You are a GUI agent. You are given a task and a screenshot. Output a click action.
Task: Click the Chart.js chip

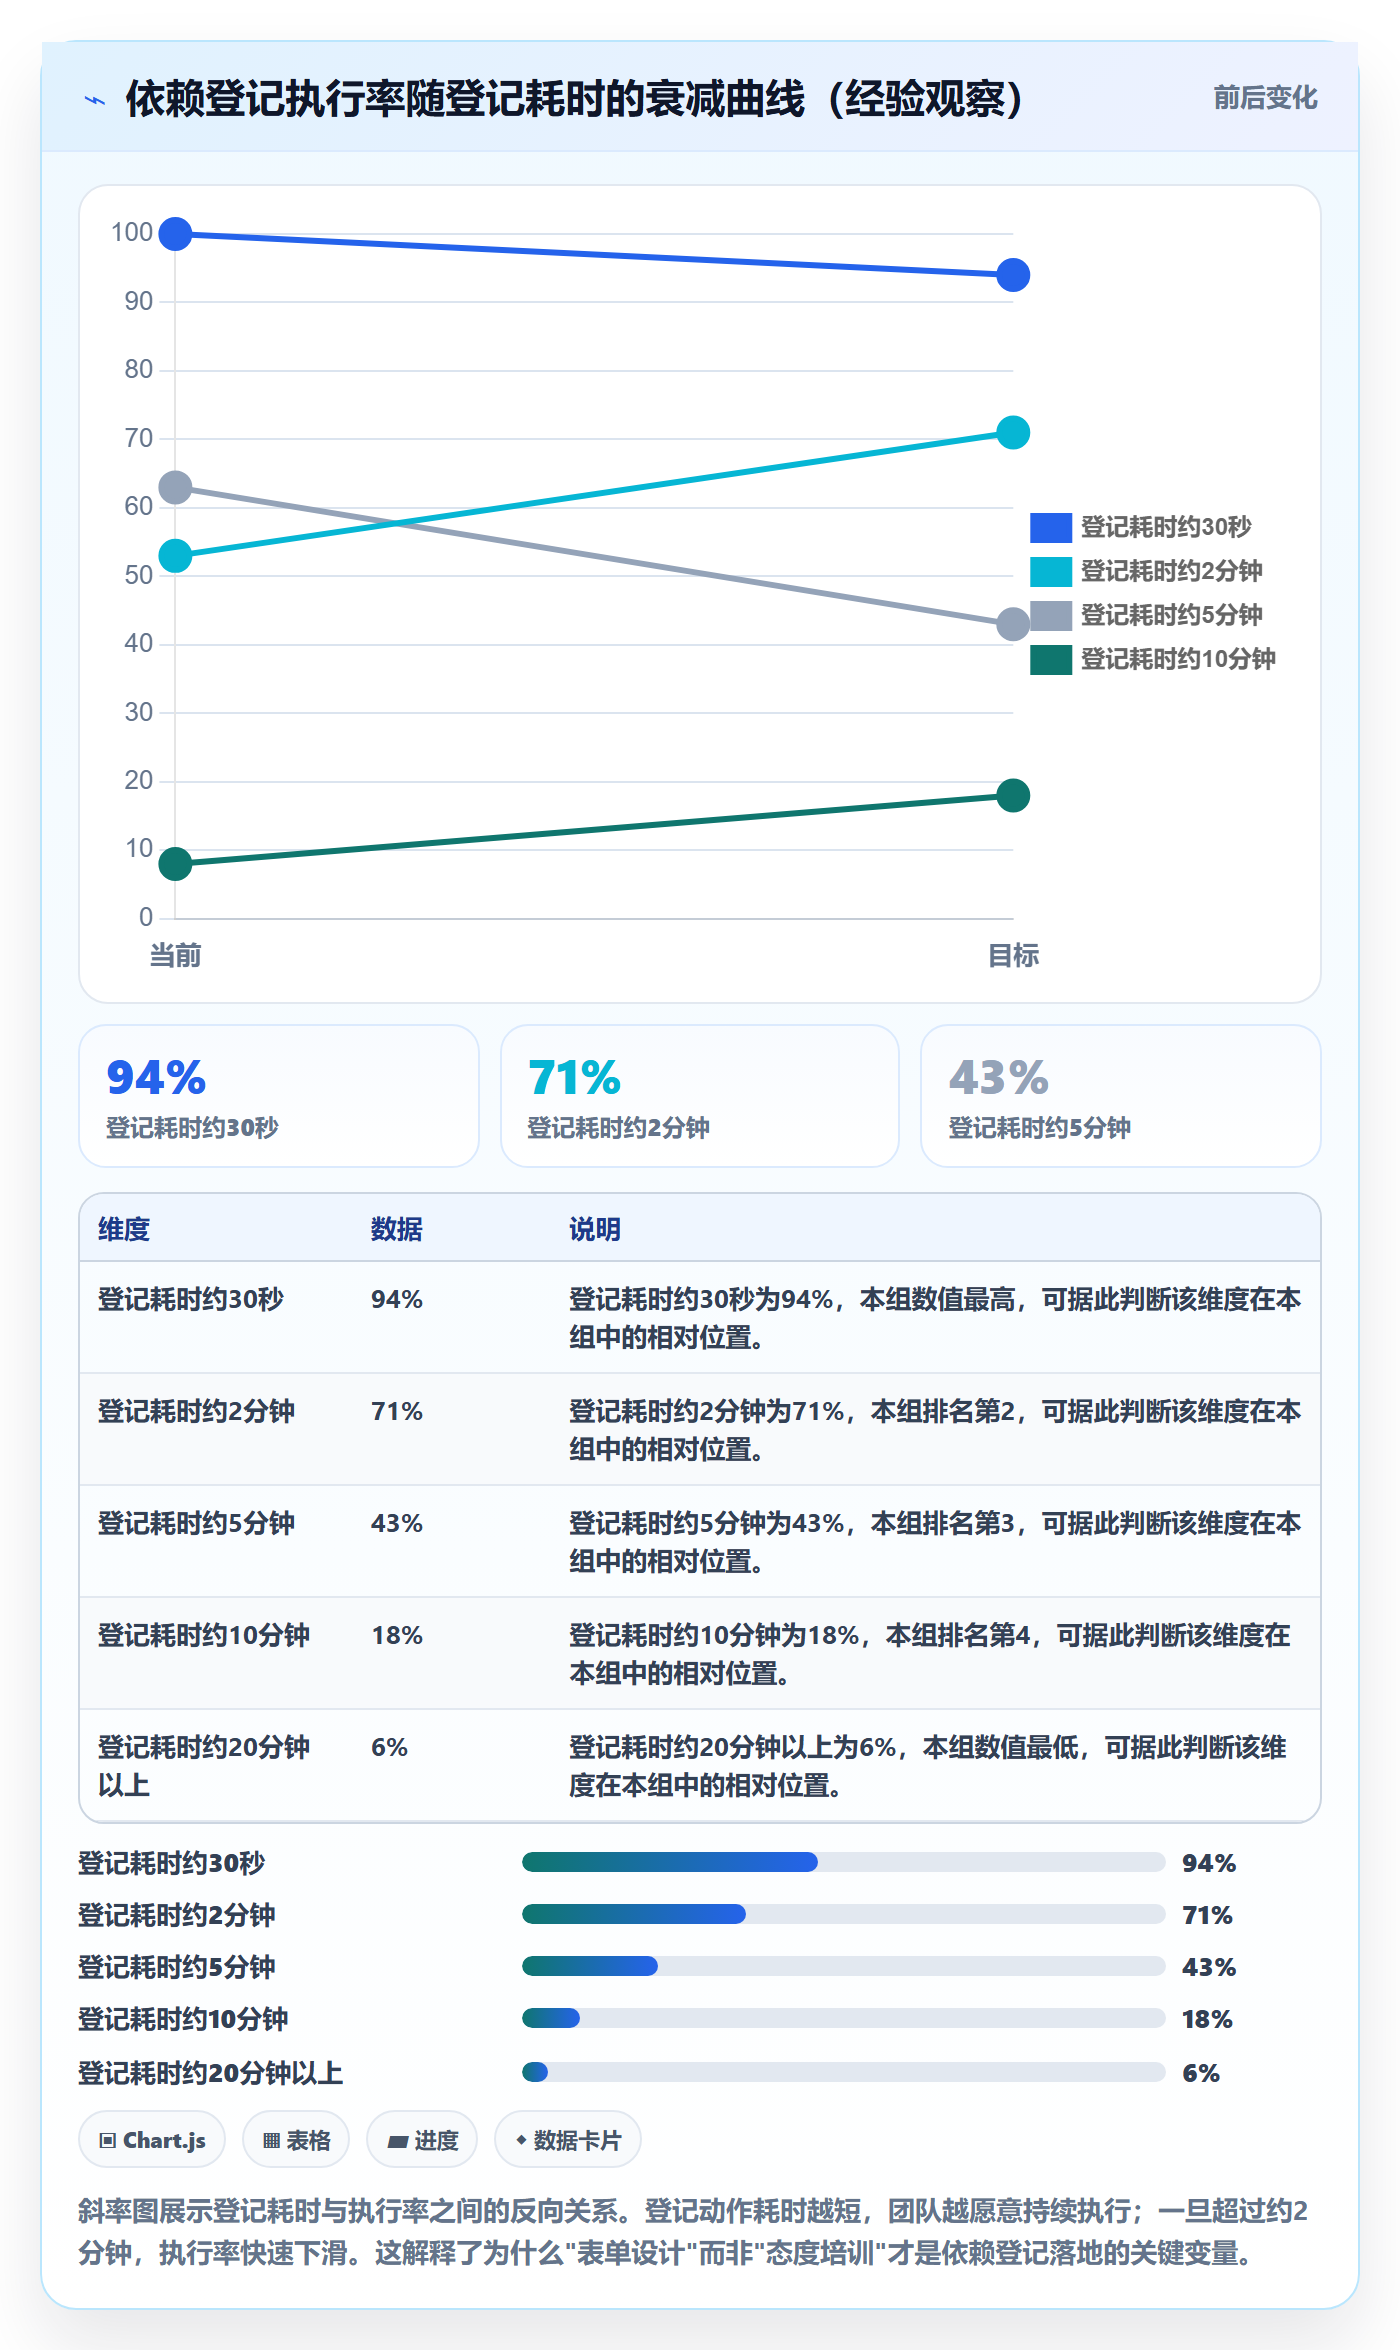click(152, 2140)
